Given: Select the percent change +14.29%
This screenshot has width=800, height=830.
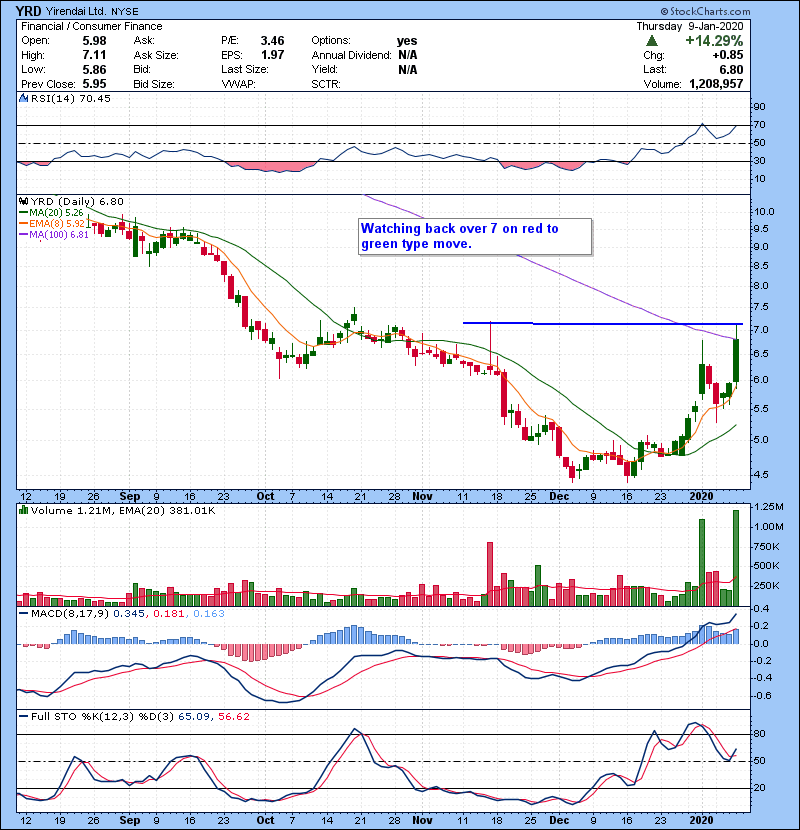Looking at the screenshot, I should [714, 41].
